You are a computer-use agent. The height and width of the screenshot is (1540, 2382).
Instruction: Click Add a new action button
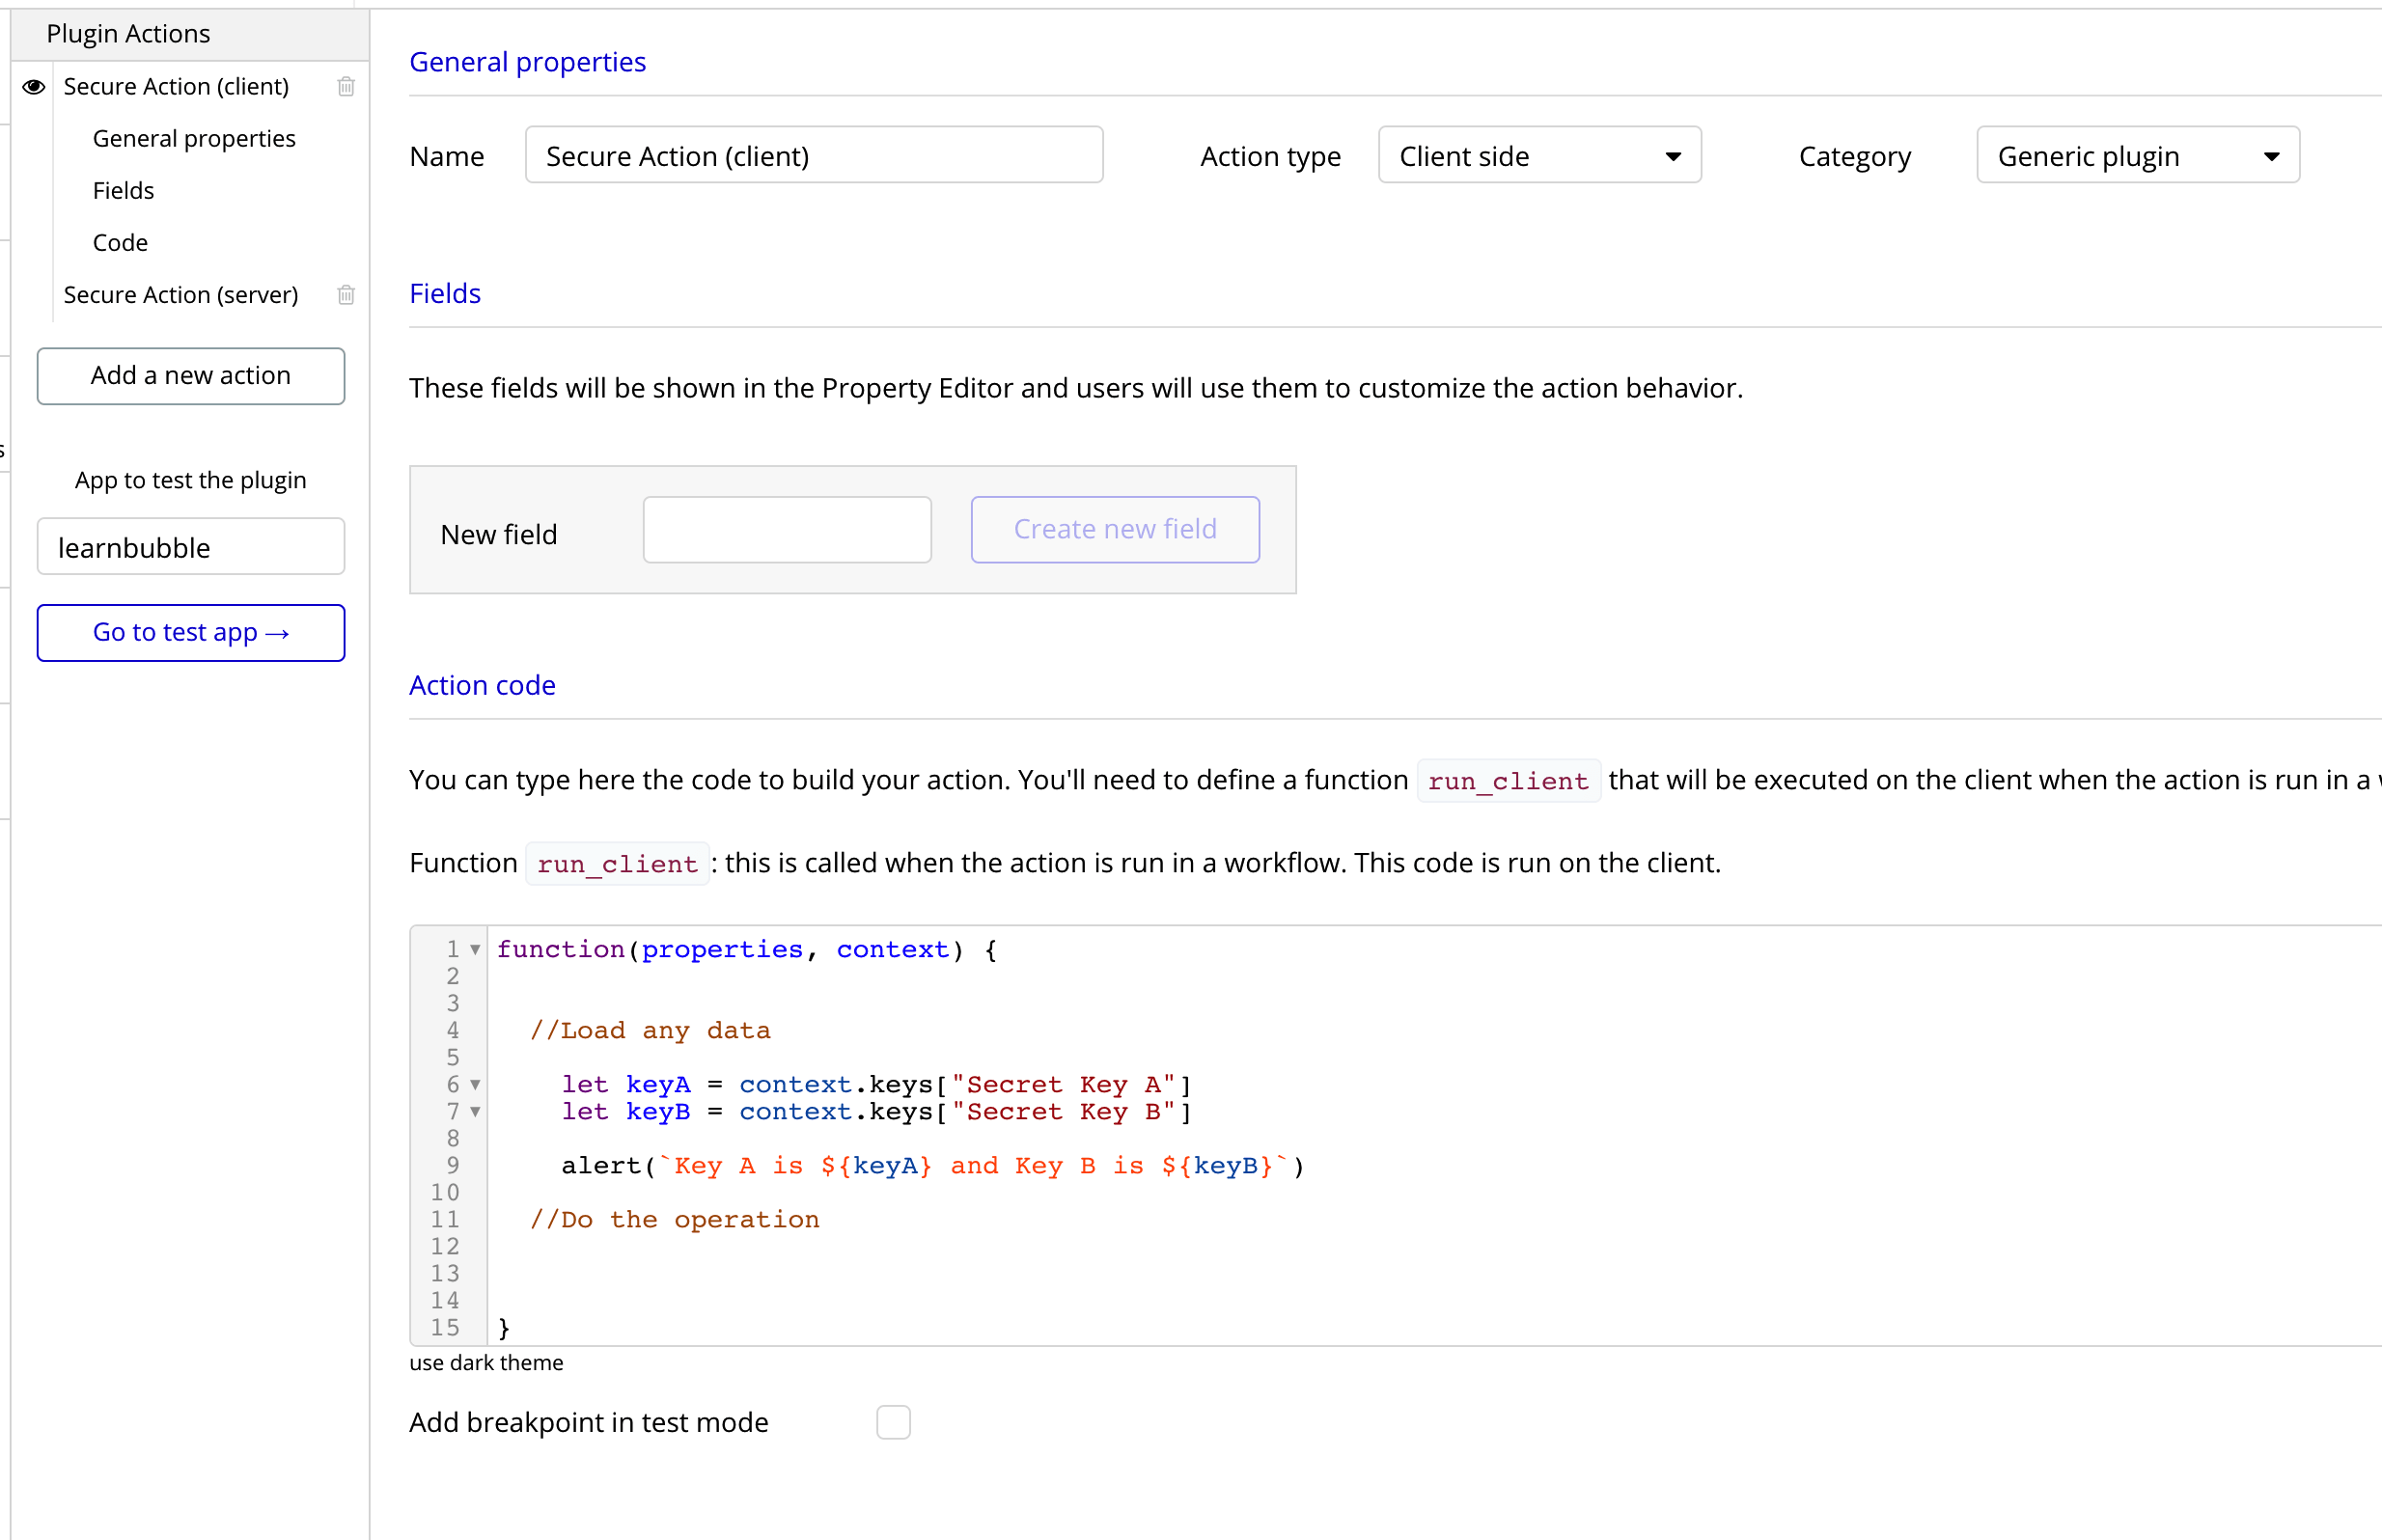191,376
